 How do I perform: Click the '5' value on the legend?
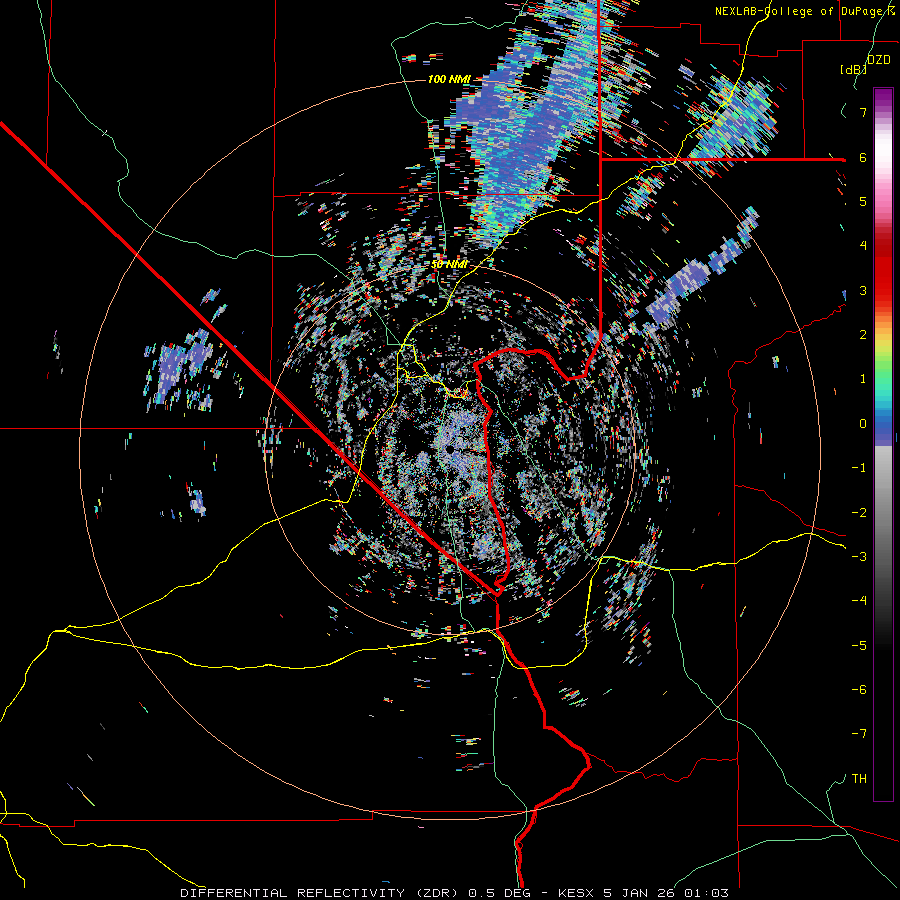coord(863,201)
